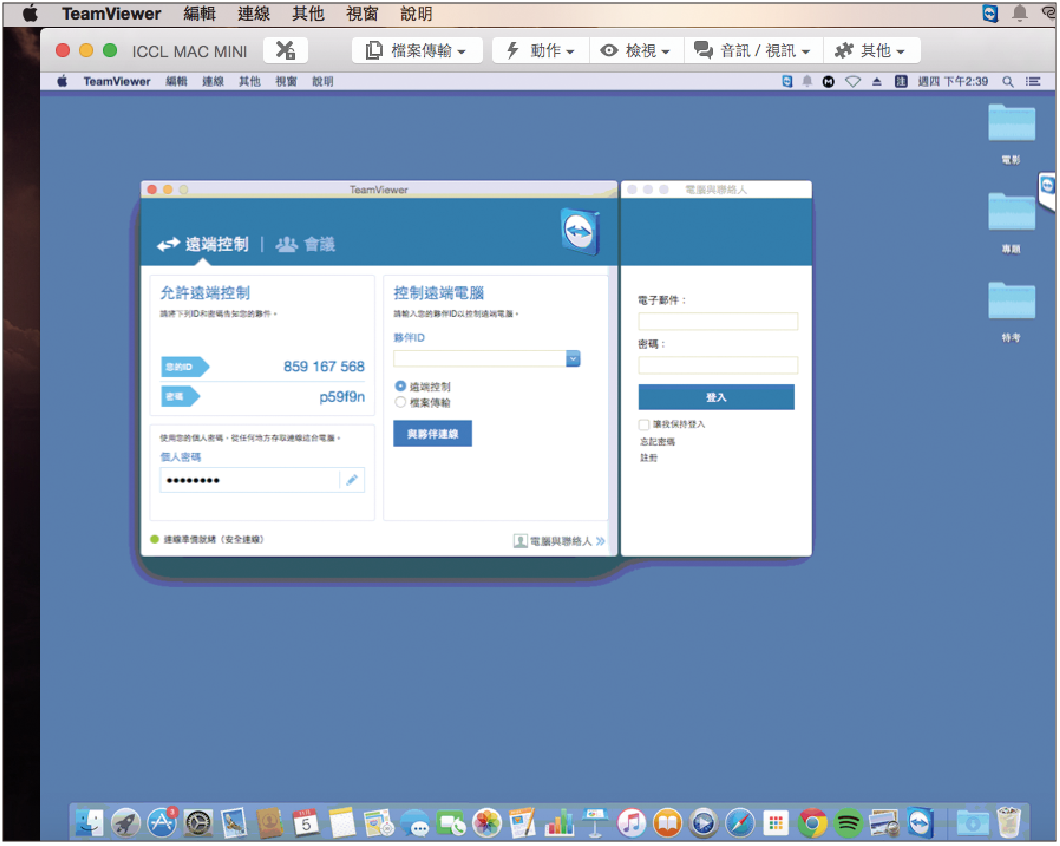Switch to the 遠端控制 tab
Screen dimensions: 1060x846
click(x=203, y=245)
